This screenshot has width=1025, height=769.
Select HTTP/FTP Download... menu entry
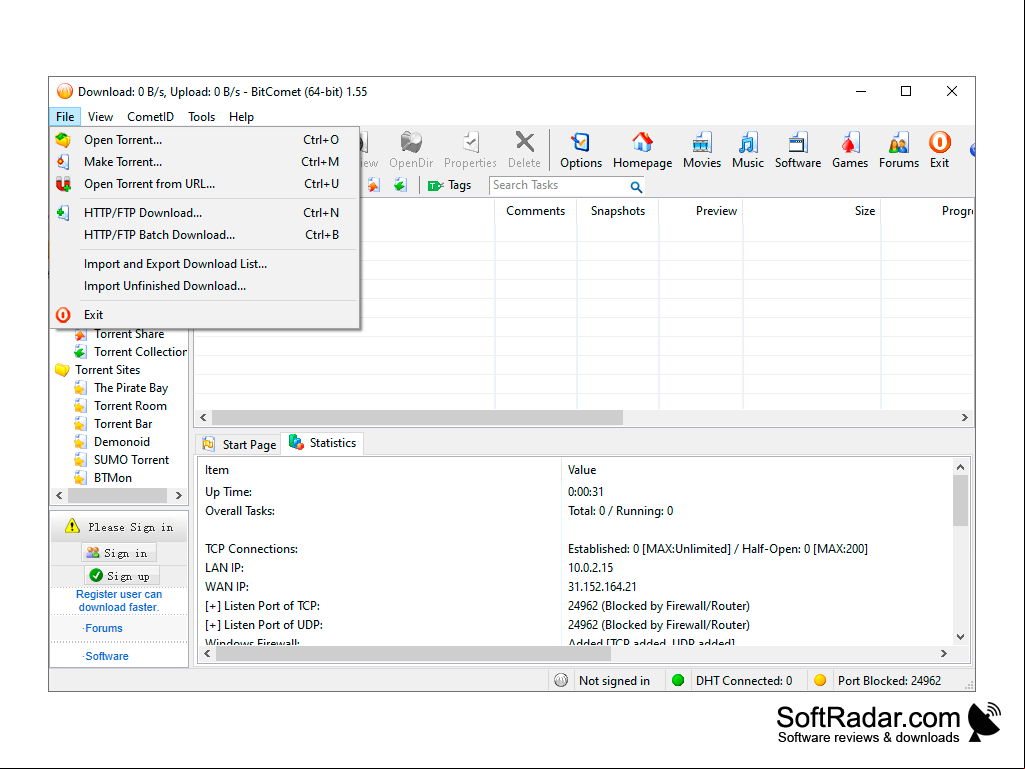tap(205, 213)
